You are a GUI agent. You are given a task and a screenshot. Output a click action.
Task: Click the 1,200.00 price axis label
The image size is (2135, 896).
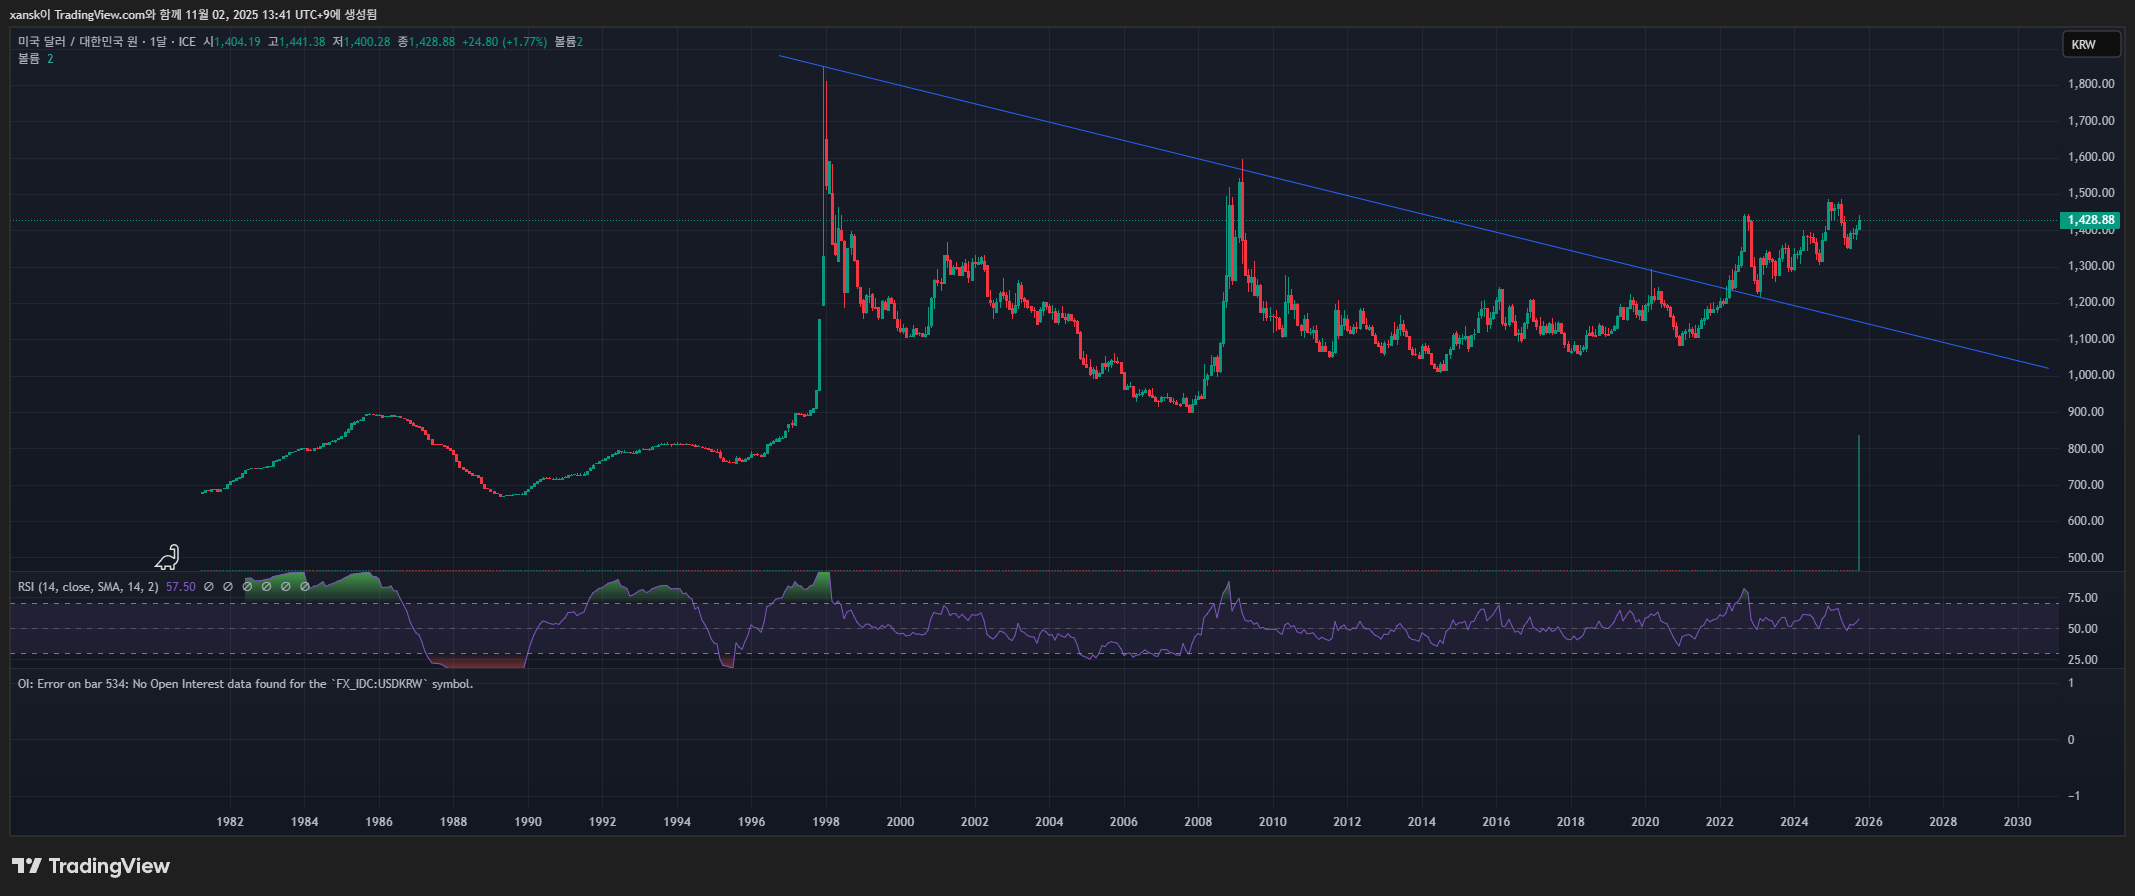(2091, 302)
